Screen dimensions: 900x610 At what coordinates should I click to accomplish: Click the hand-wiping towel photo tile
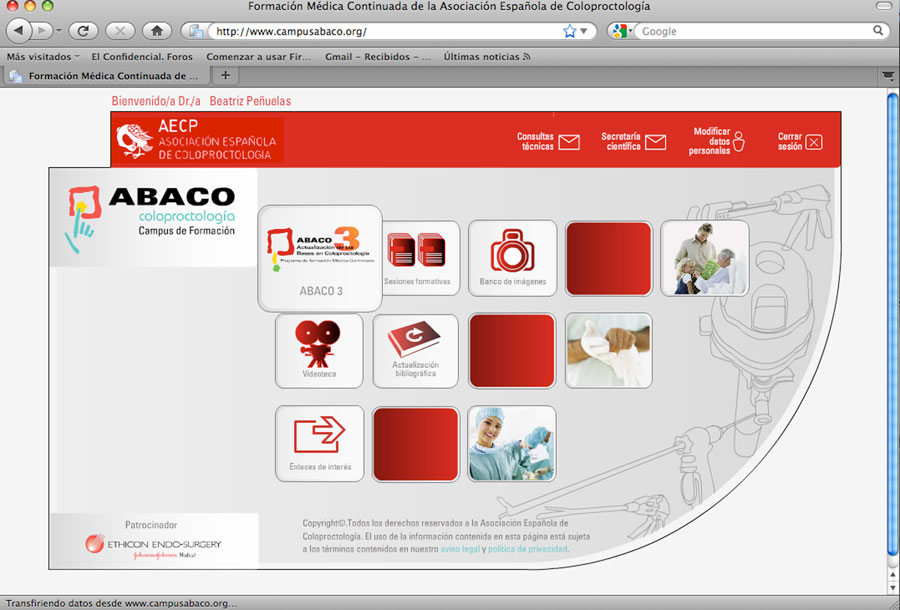click(x=608, y=351)
